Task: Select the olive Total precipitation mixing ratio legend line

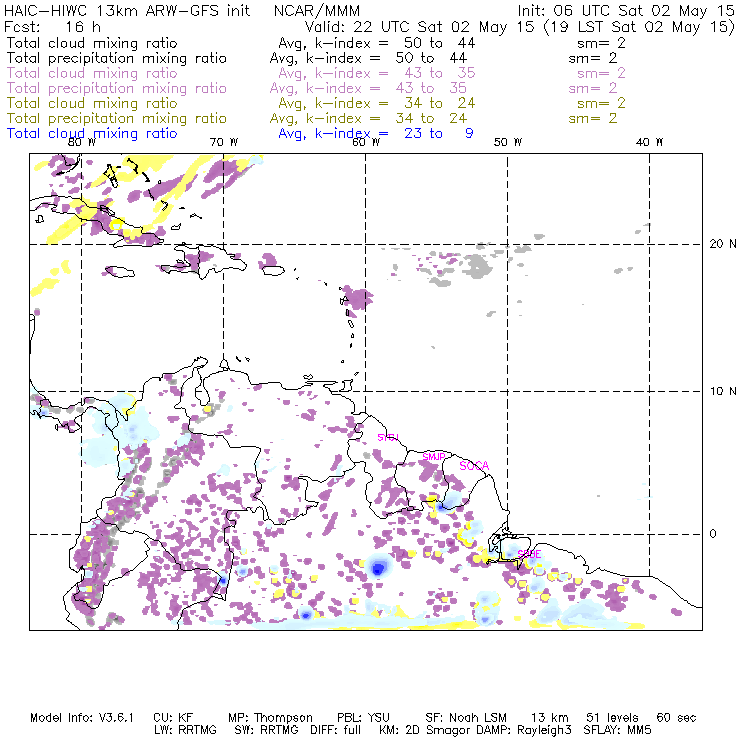Action: point(312,118)
